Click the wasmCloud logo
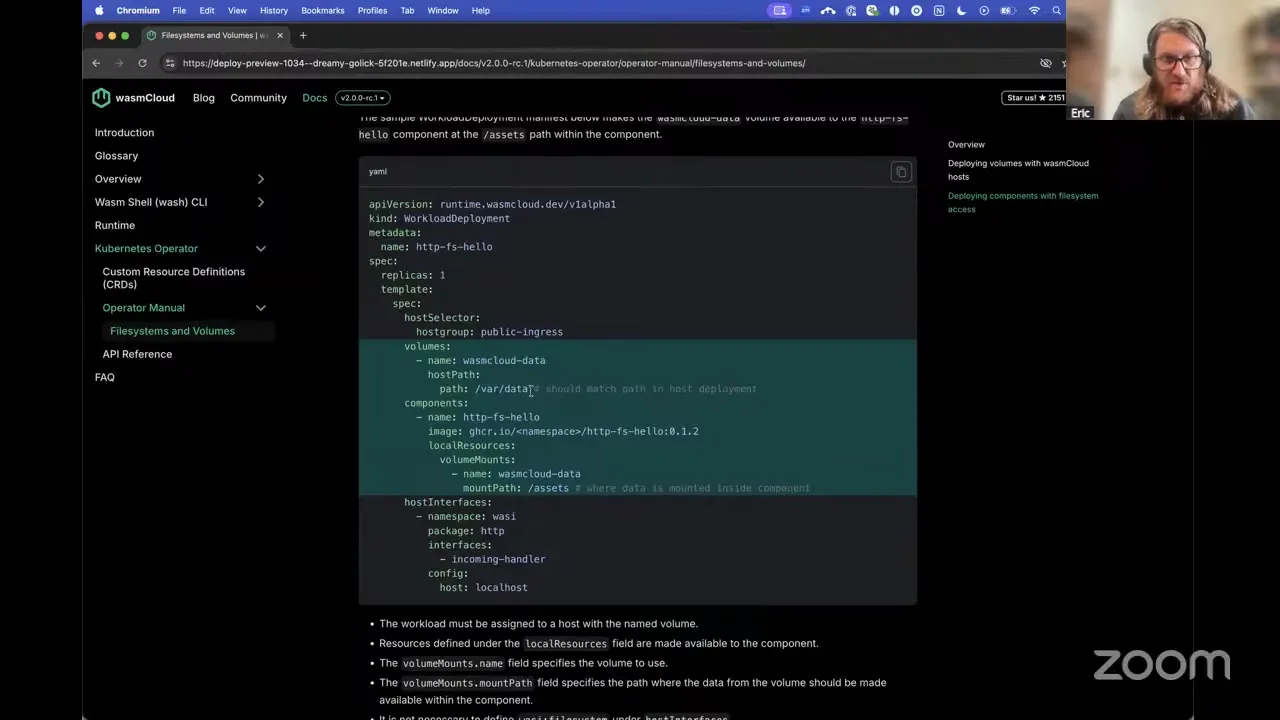 click(x=133, y=98)
